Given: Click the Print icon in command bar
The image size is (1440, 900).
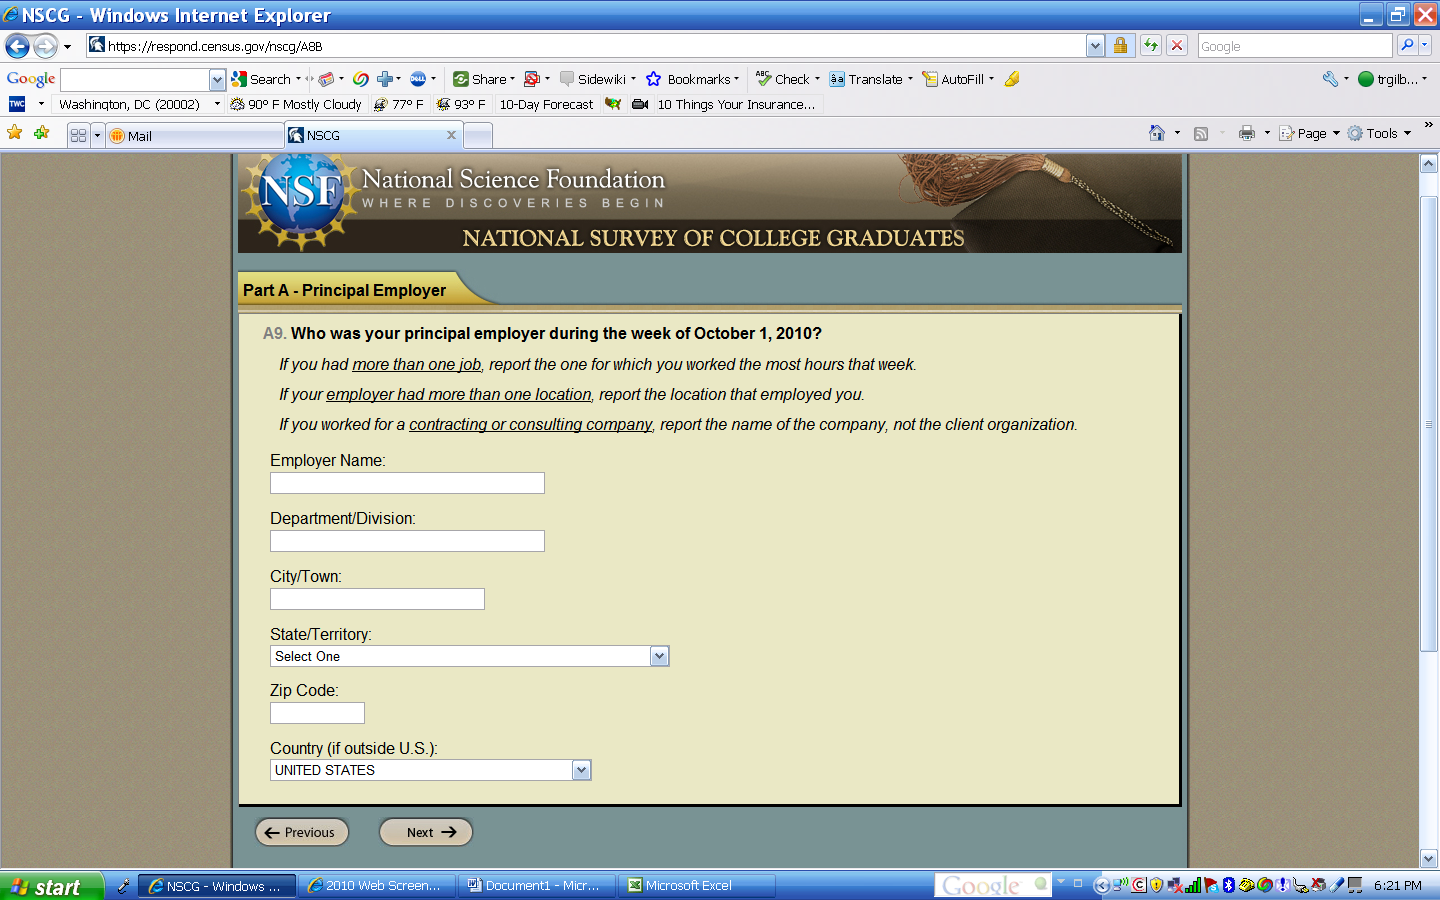Looking at the screenshot, I should tap(1246, 133).
